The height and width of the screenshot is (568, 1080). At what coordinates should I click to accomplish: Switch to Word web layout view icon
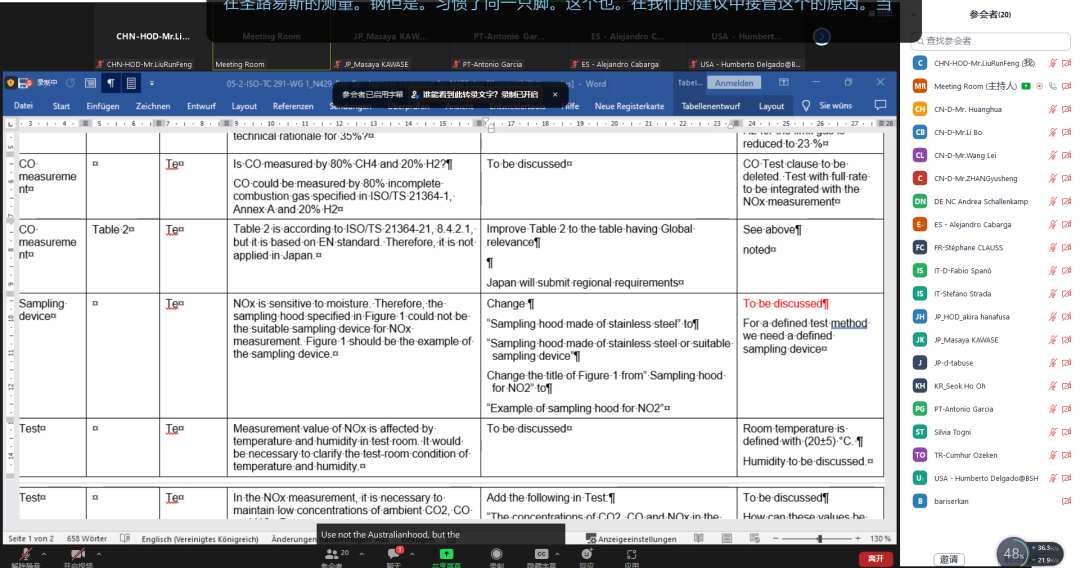(x=754, y=538)
